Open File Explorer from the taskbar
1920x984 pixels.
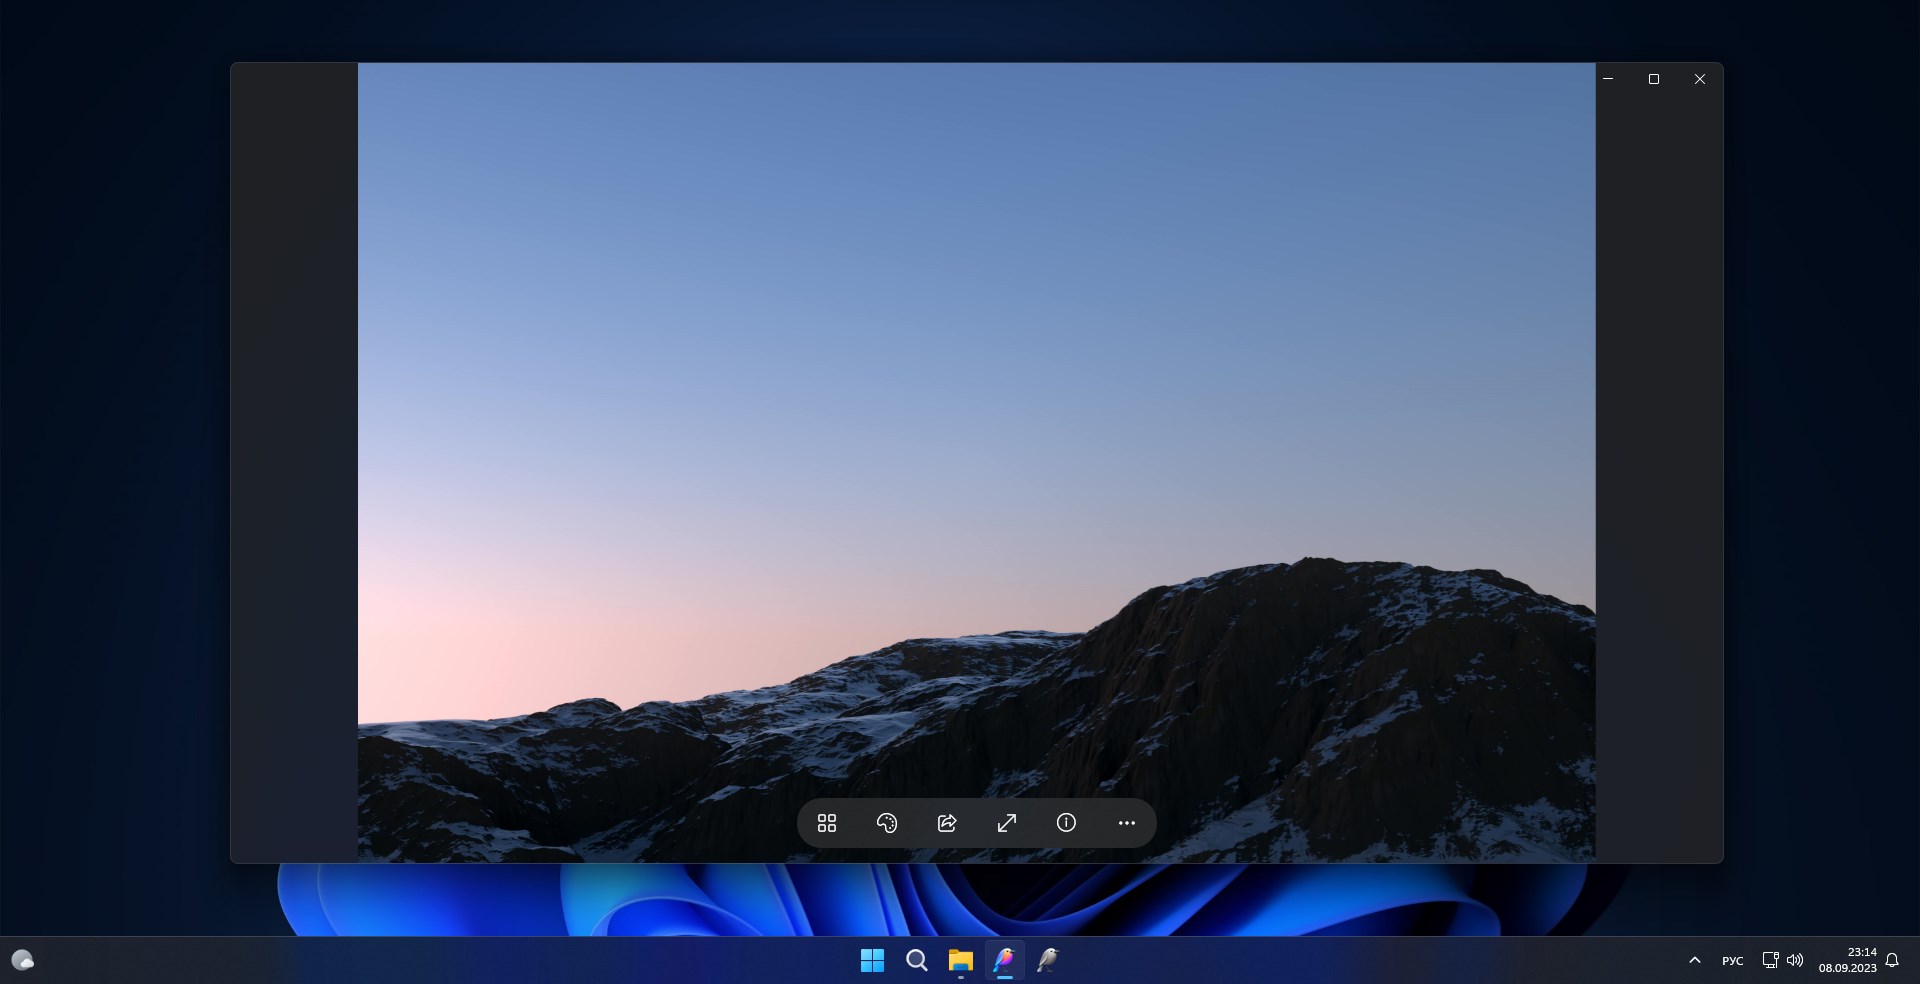pyautogui.click(x=961, y=961)
